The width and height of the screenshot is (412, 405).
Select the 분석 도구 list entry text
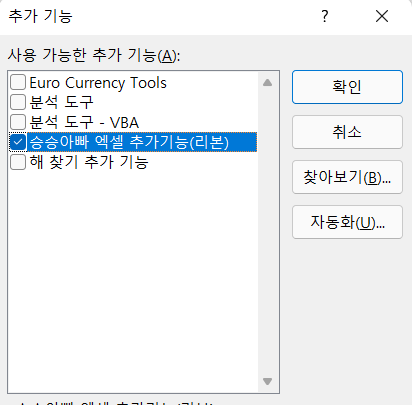[61, 102]
